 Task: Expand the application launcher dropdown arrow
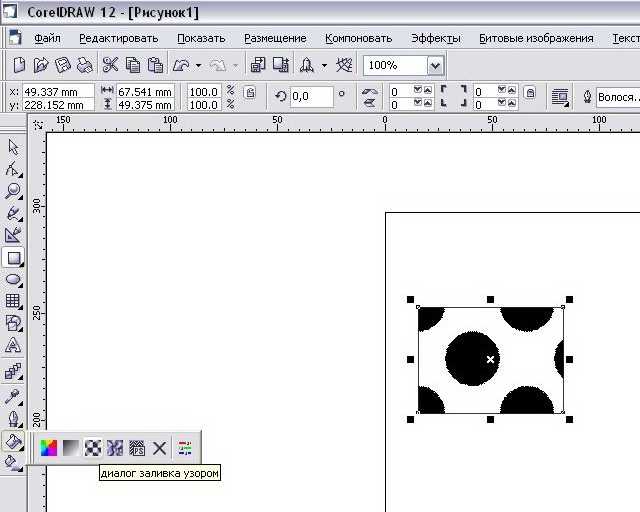(x=324, y=65)
